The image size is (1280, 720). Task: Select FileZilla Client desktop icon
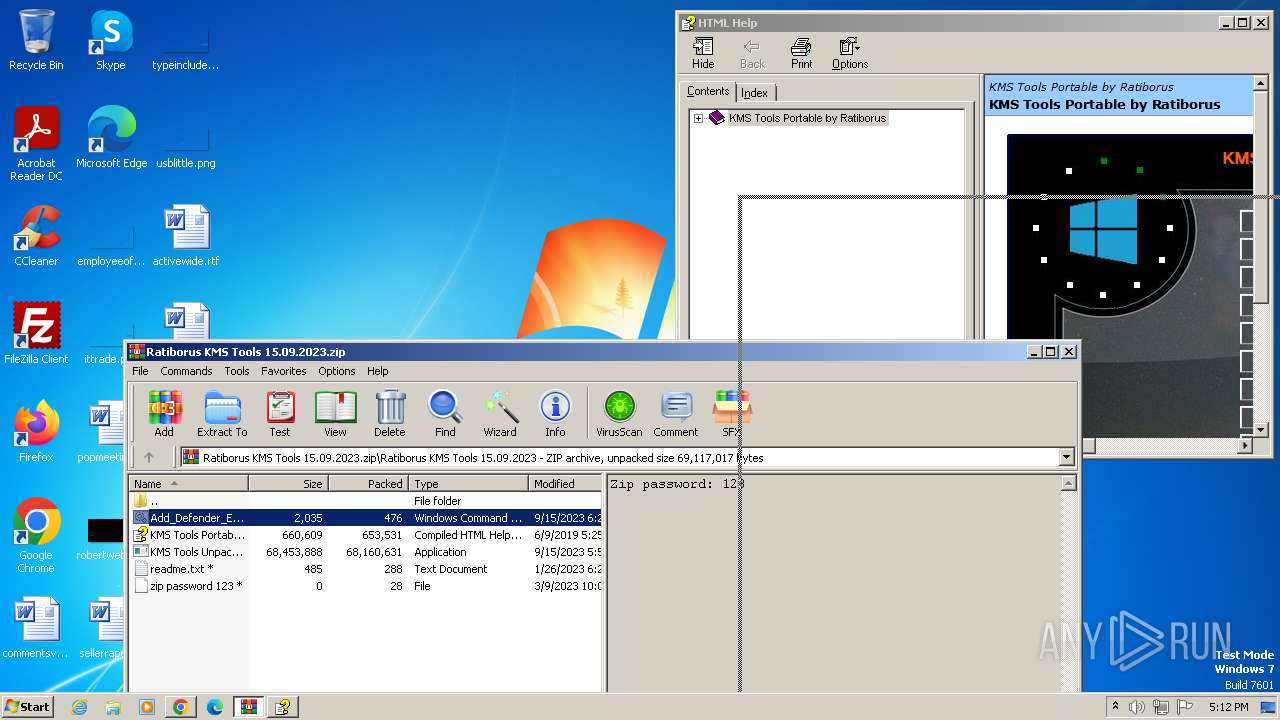36,334
